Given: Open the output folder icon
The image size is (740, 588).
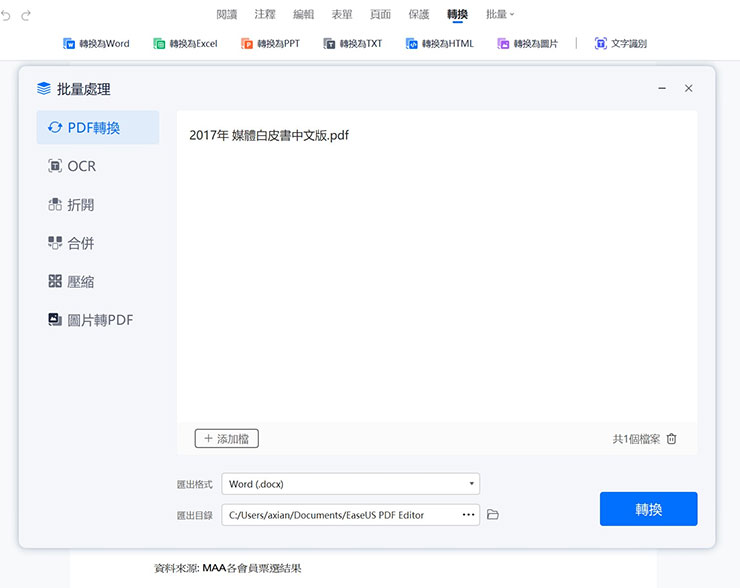Looking at the screenshot, I should click(x=493, y=514).
